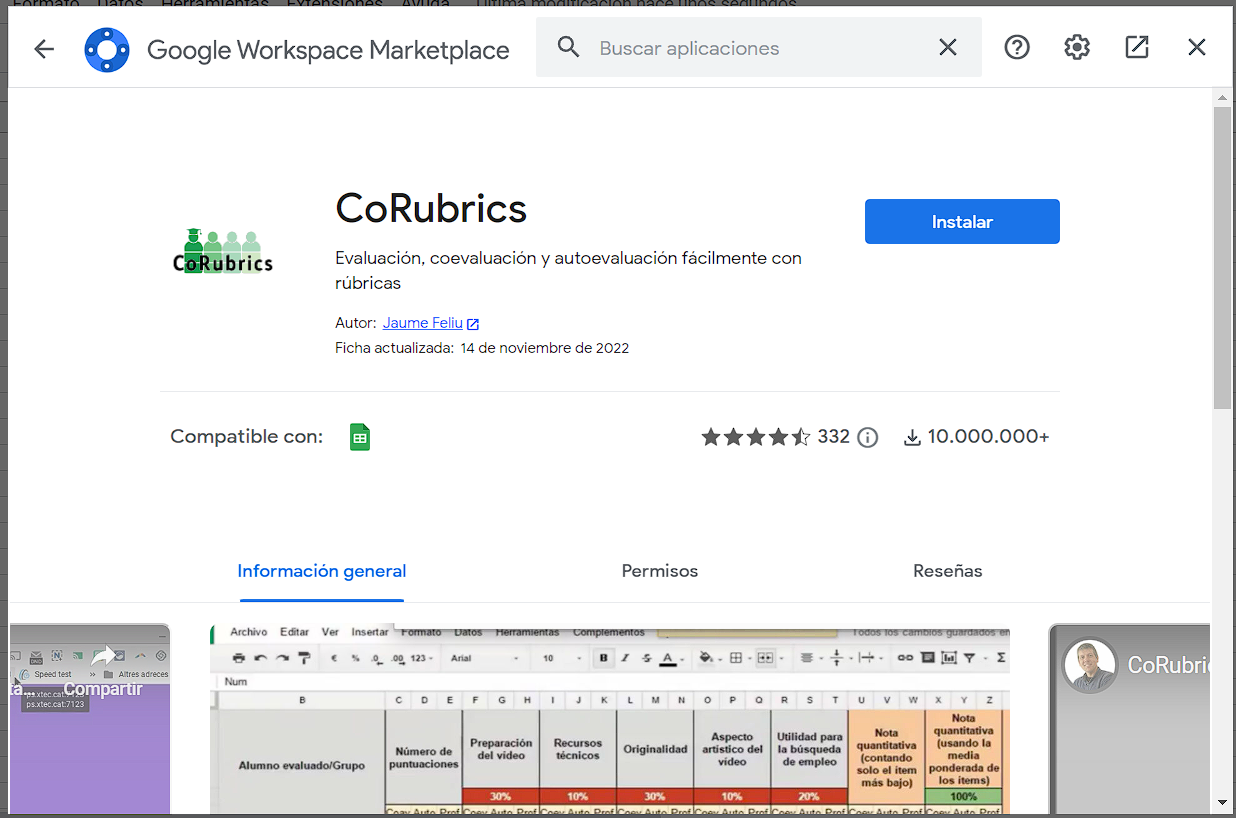Close the Marketplace dialog
1236x818 pixels.
(x=1197, y=47)
